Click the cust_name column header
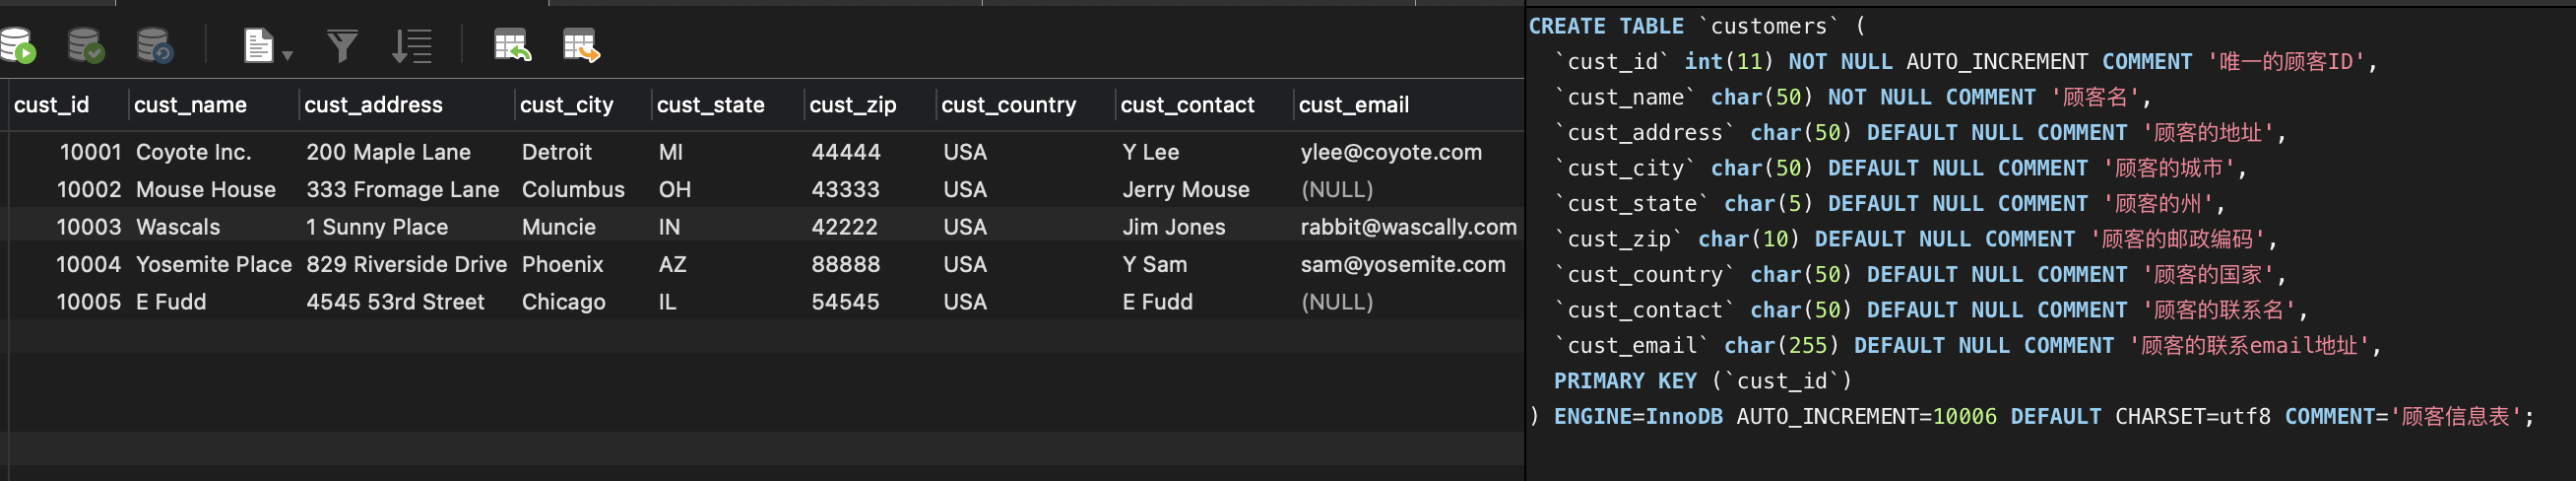2576x481 pixels. 190,105
